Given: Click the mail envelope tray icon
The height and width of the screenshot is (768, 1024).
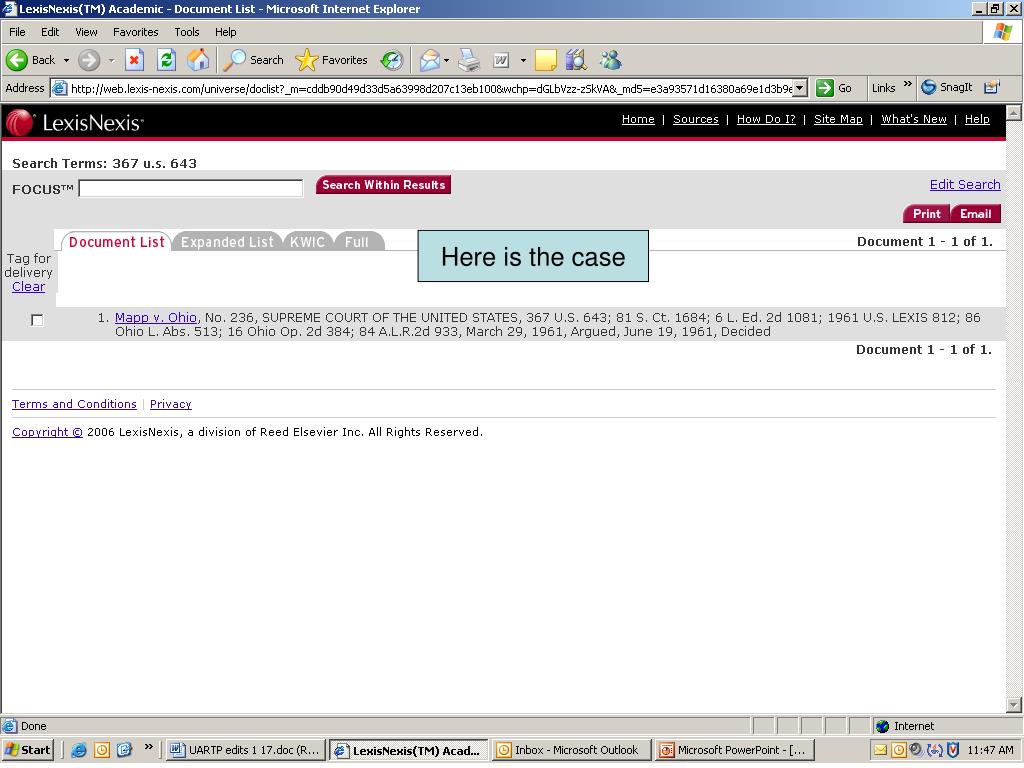Looking at the screenshot, I should tap(881, 750).
